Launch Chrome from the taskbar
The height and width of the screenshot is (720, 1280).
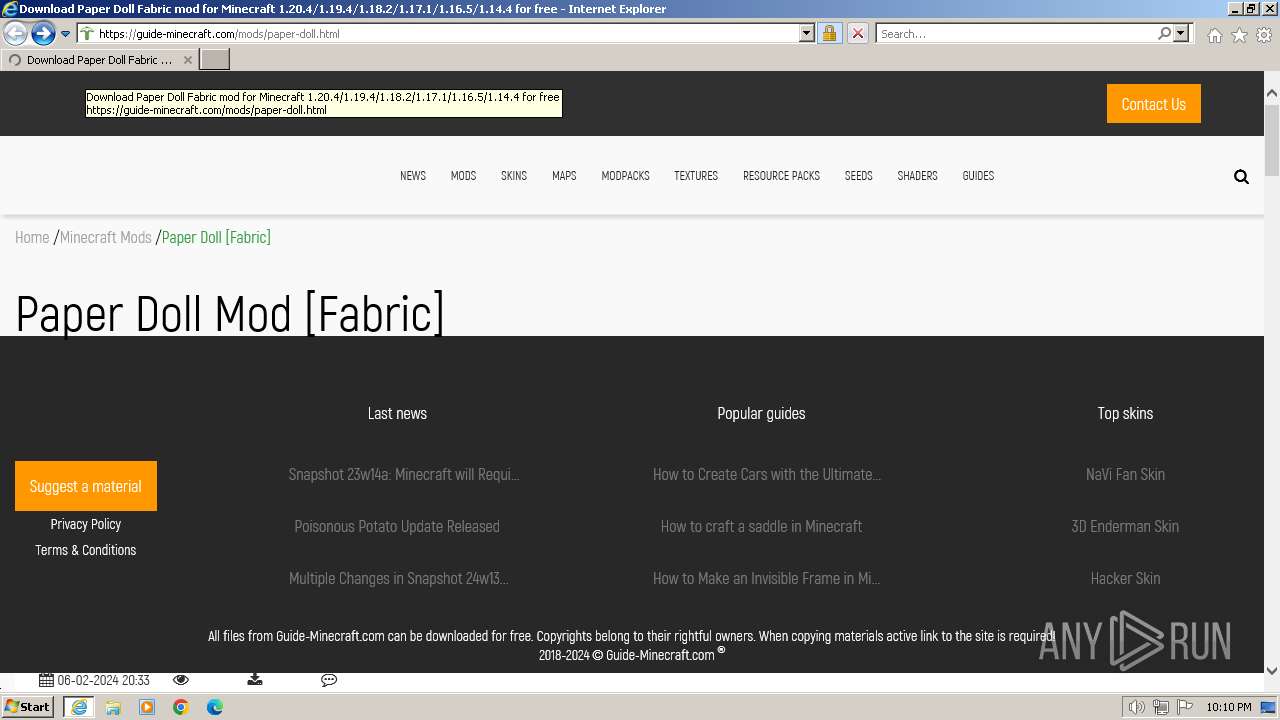click(x=181, y=707)
